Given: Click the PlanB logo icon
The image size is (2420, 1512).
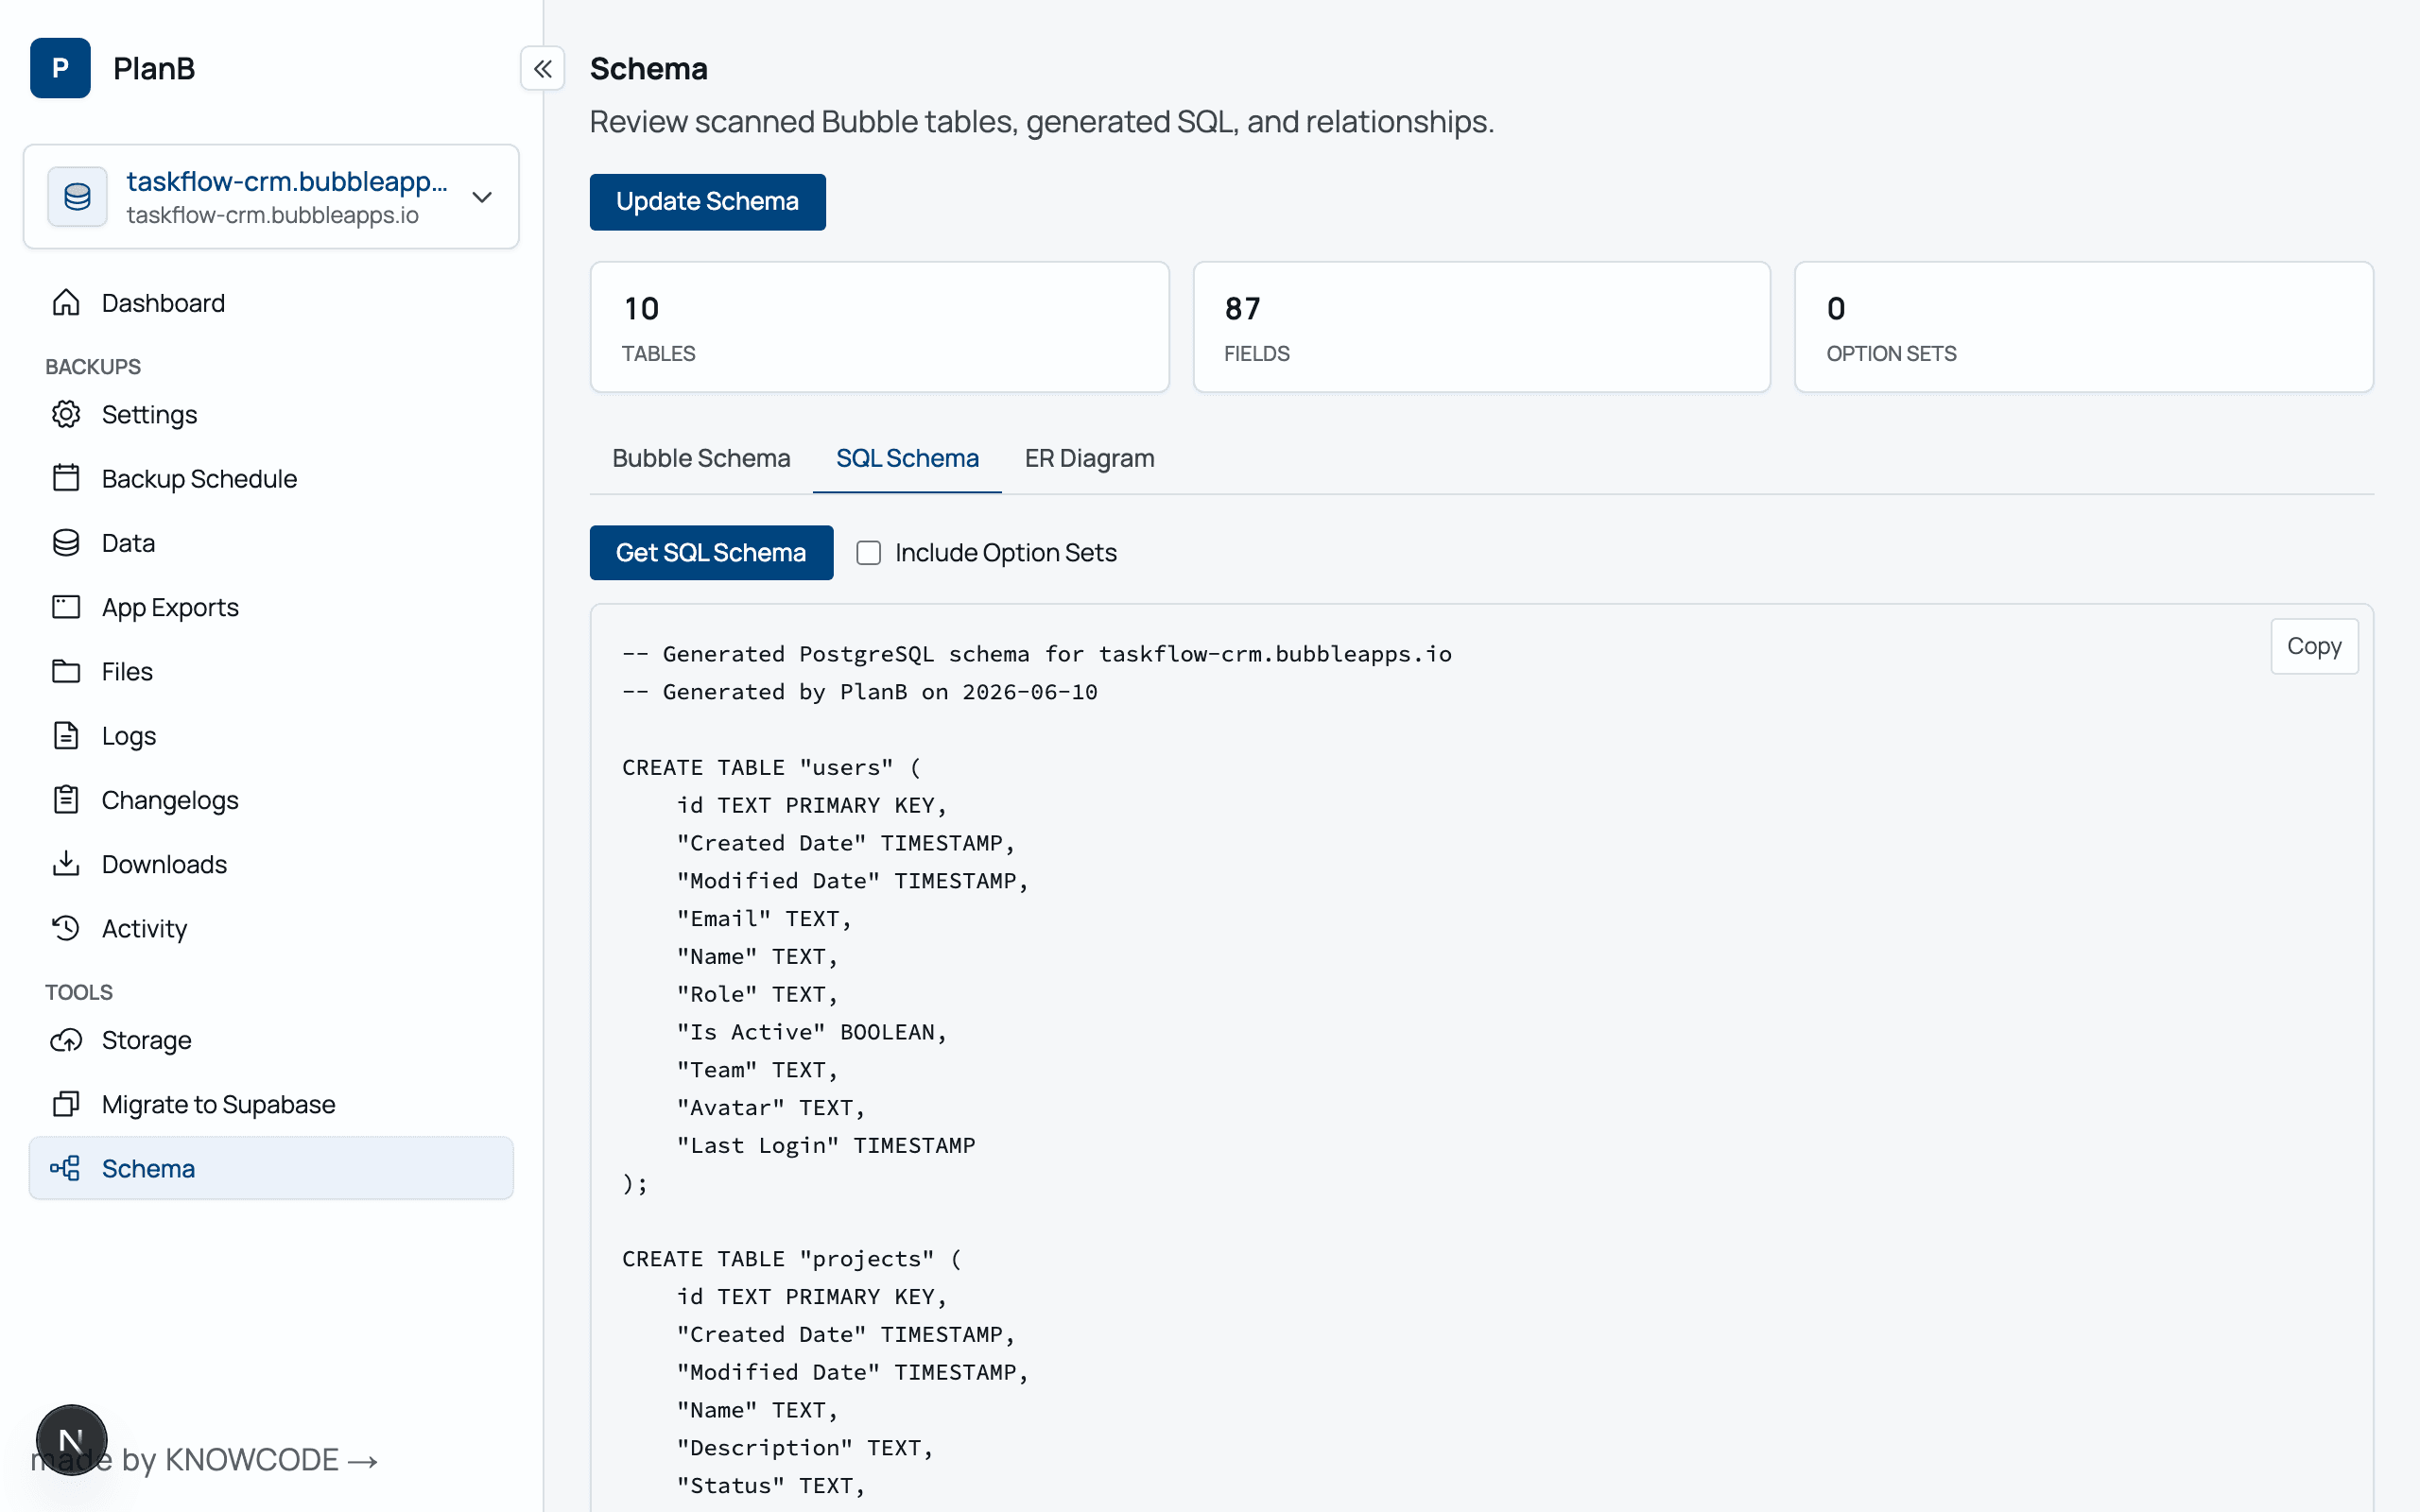Looking at the screenshot, I should coord(60,68).
